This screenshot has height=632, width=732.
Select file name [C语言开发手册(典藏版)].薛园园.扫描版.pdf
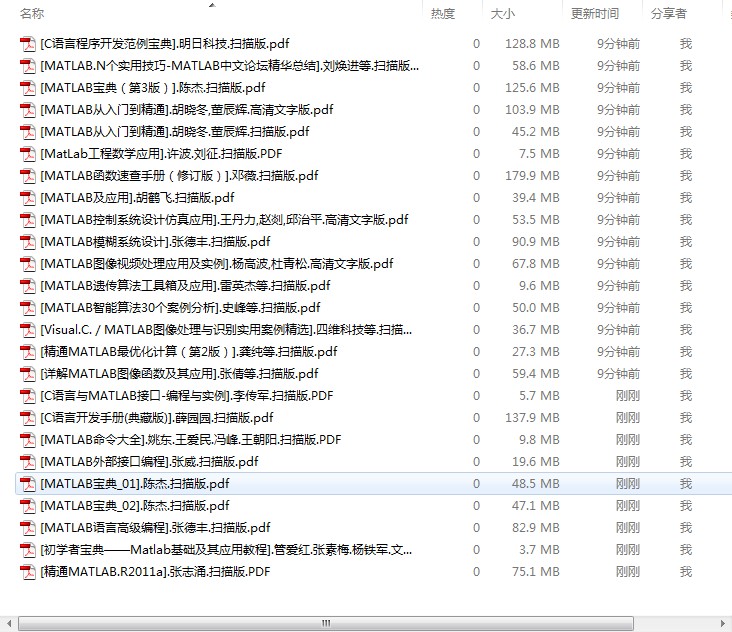coord(157,418)
